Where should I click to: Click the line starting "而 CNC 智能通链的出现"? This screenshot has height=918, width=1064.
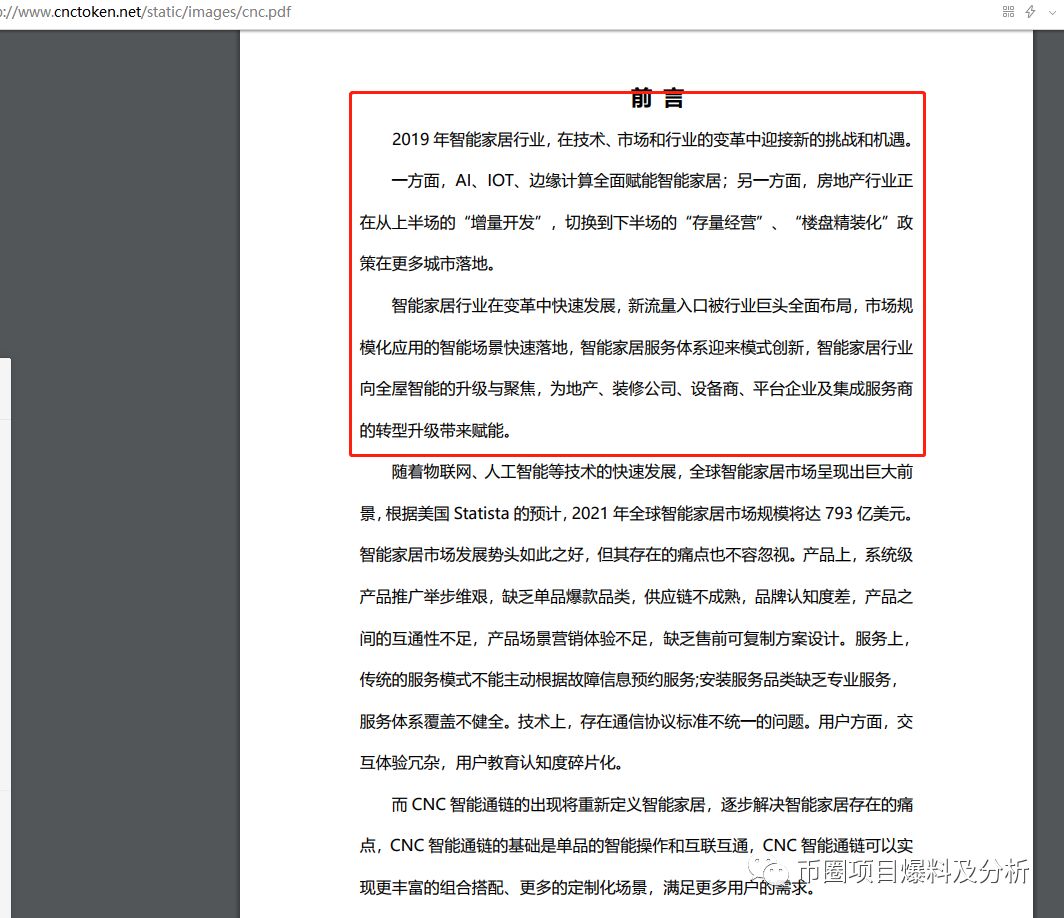652,805
